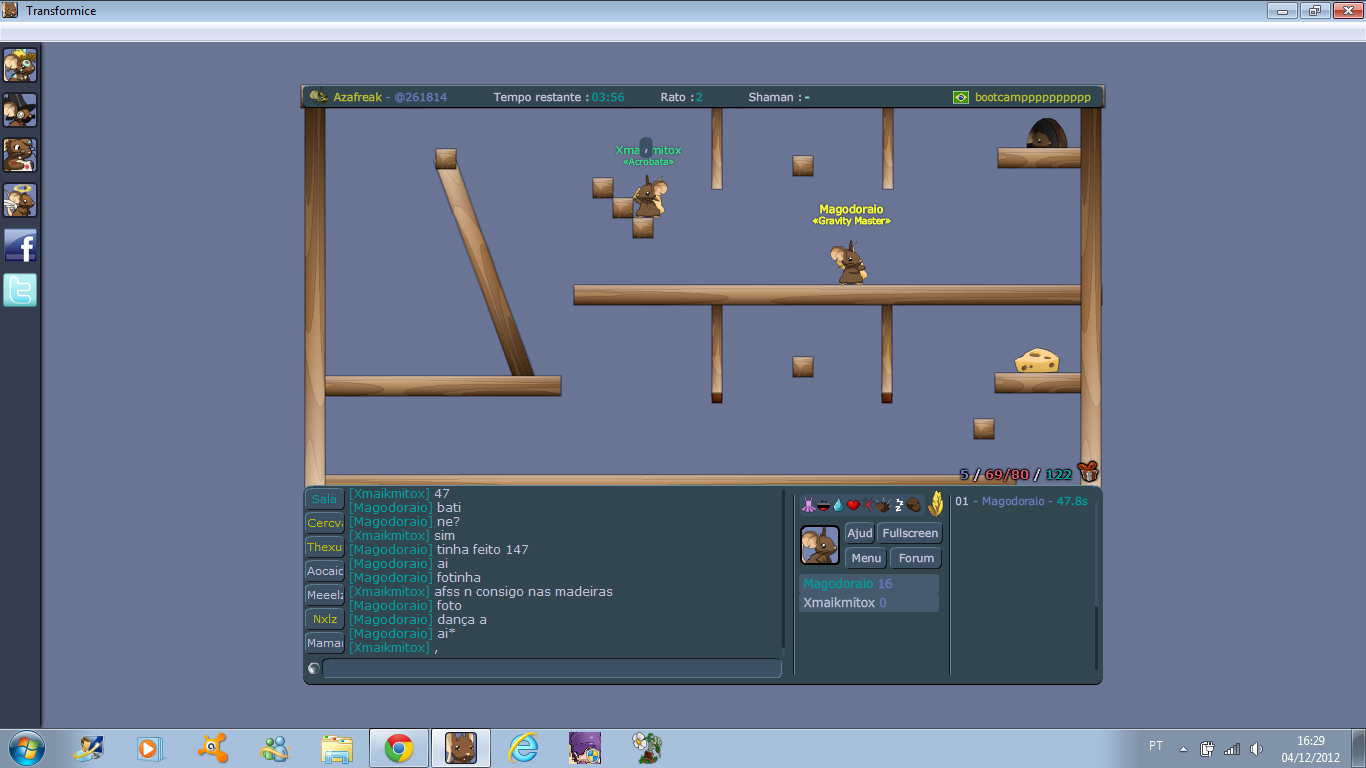Select the clap emote (brown hands icon)
This screenshot has height=768, width=1366.
coord(883,505)
